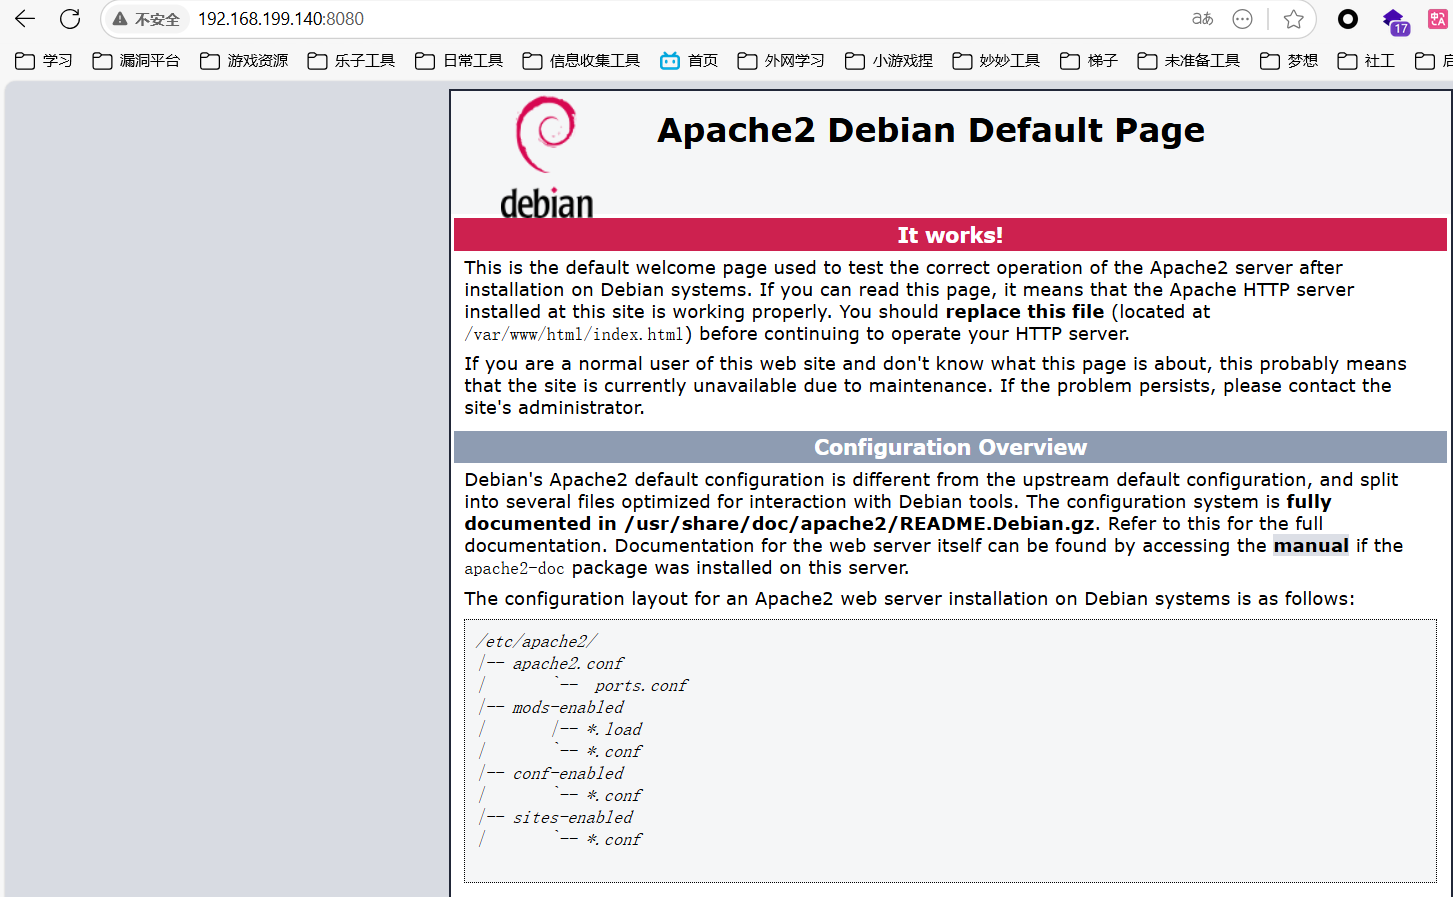Open the 日常工具 bookmark folder
Viewport: 1453px width, 897px height.
459,61
